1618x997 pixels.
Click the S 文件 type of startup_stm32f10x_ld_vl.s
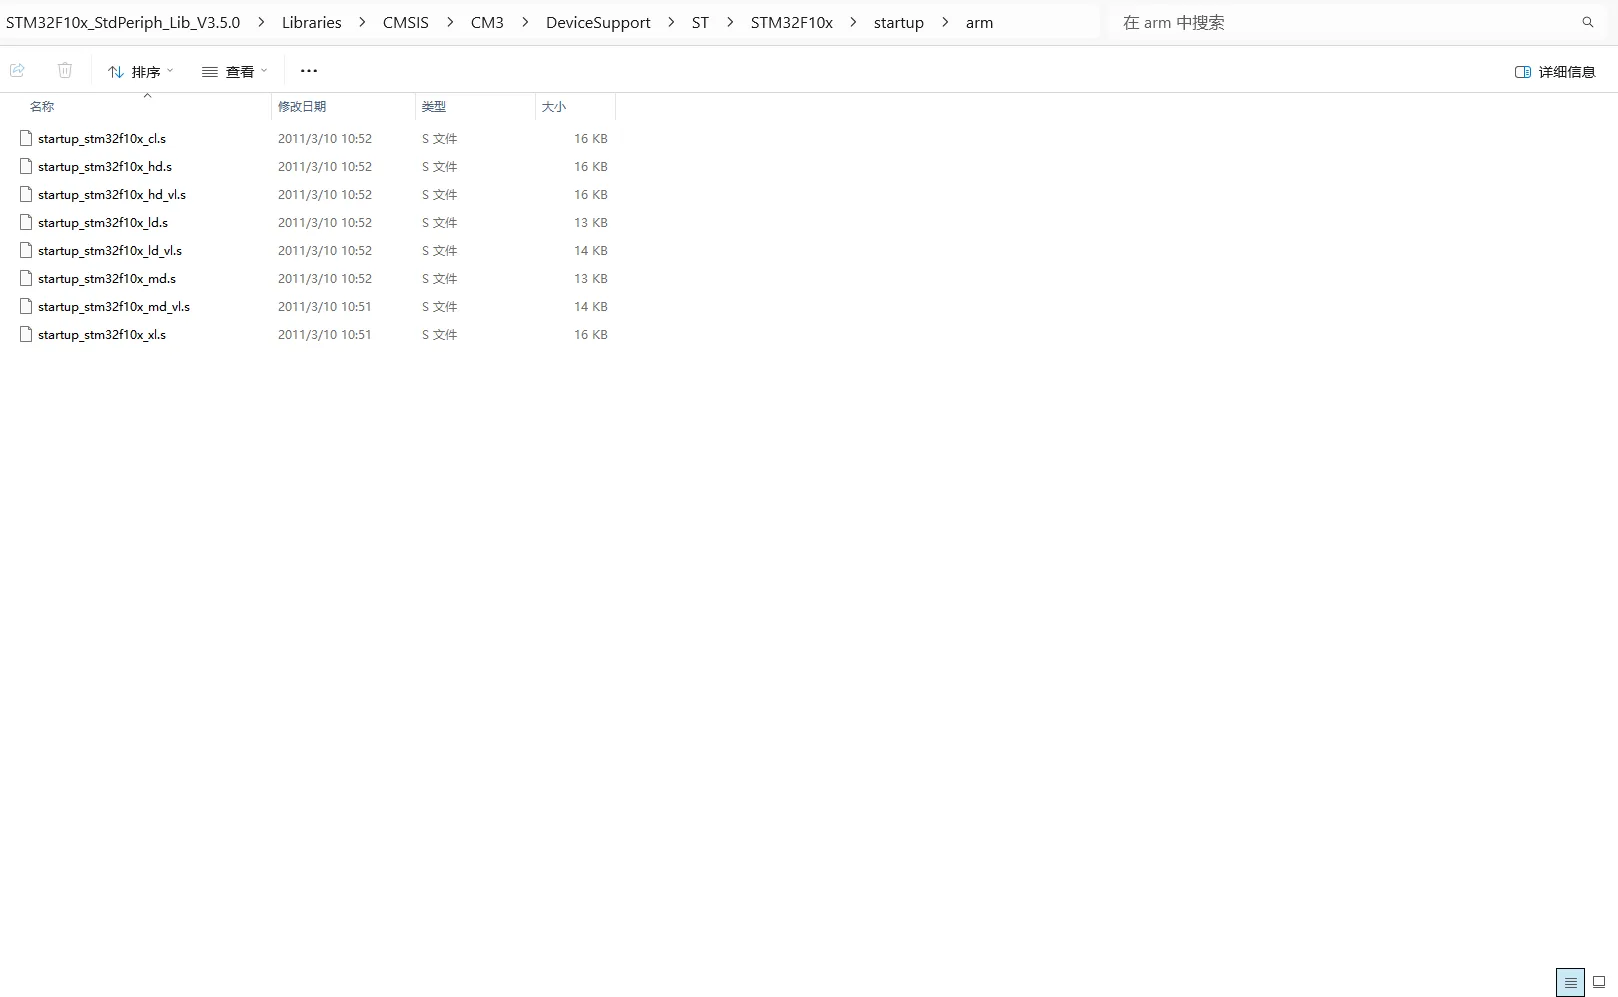[x=440, y=250]
